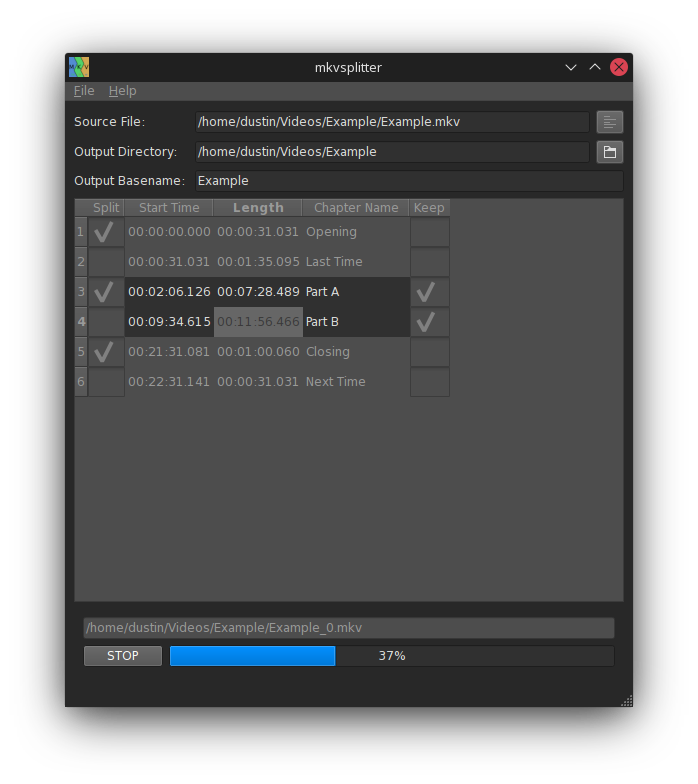Viewport: 698px width, 784px height.
Task: Click length cell of Next Time chapter
Action: pos(258,382)
